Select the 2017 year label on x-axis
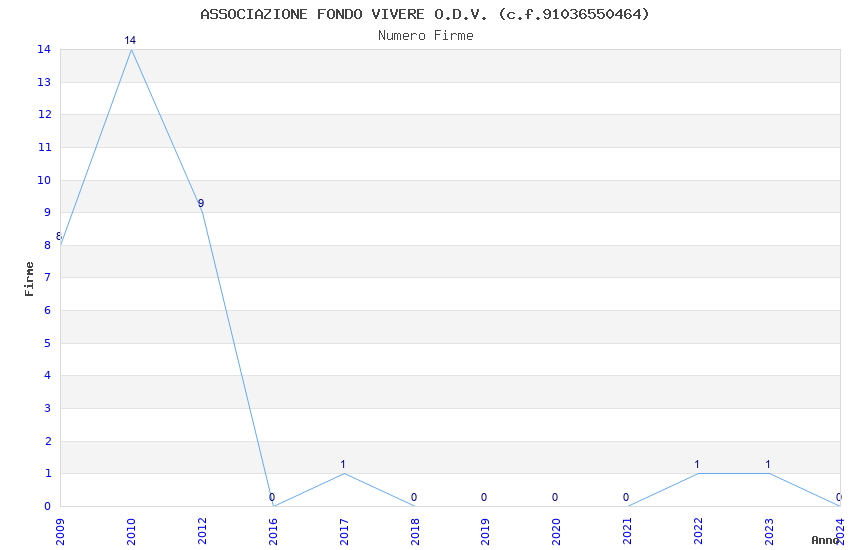850x550 pixels. 344,531
